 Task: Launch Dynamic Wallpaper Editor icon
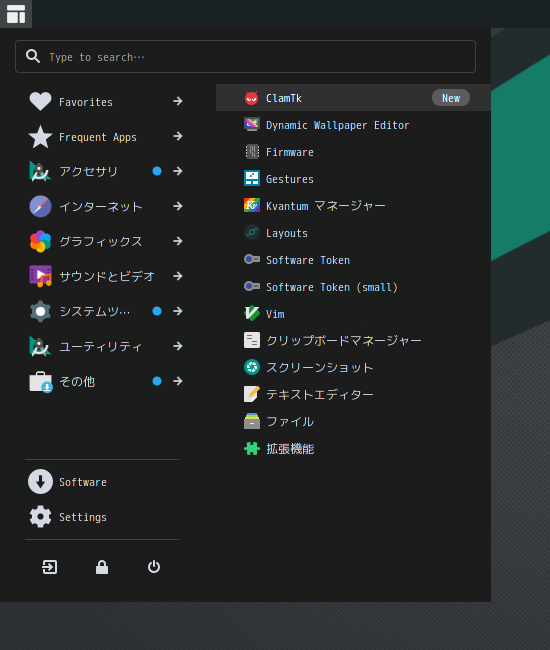pyautogui.click(x=252, y=125)
